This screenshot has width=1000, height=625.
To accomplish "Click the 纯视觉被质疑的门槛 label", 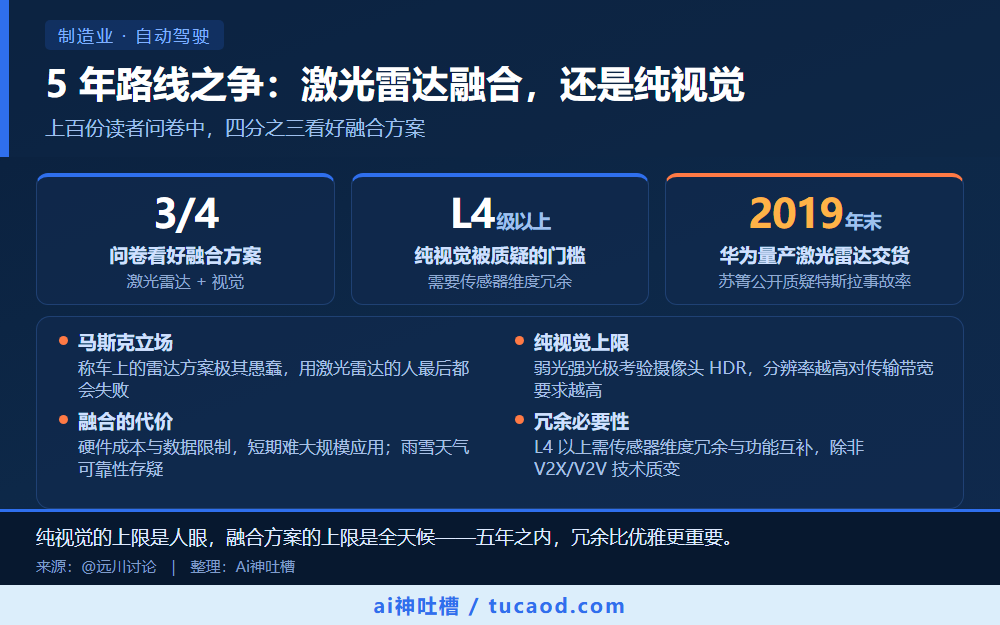I will (500, 256).
